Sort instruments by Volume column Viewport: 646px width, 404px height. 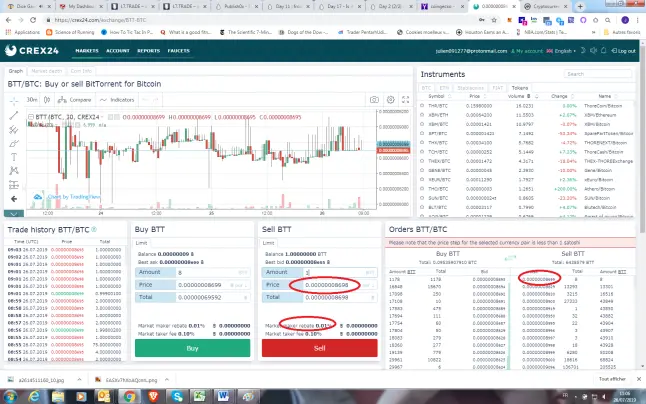pyautogui.click(x=522, y=96)
